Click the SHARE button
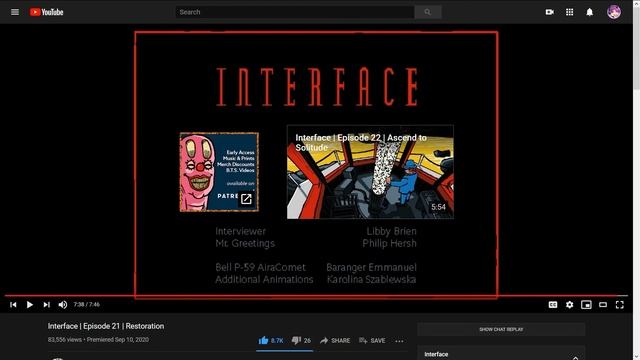The image size is (640, 360). 335,340
